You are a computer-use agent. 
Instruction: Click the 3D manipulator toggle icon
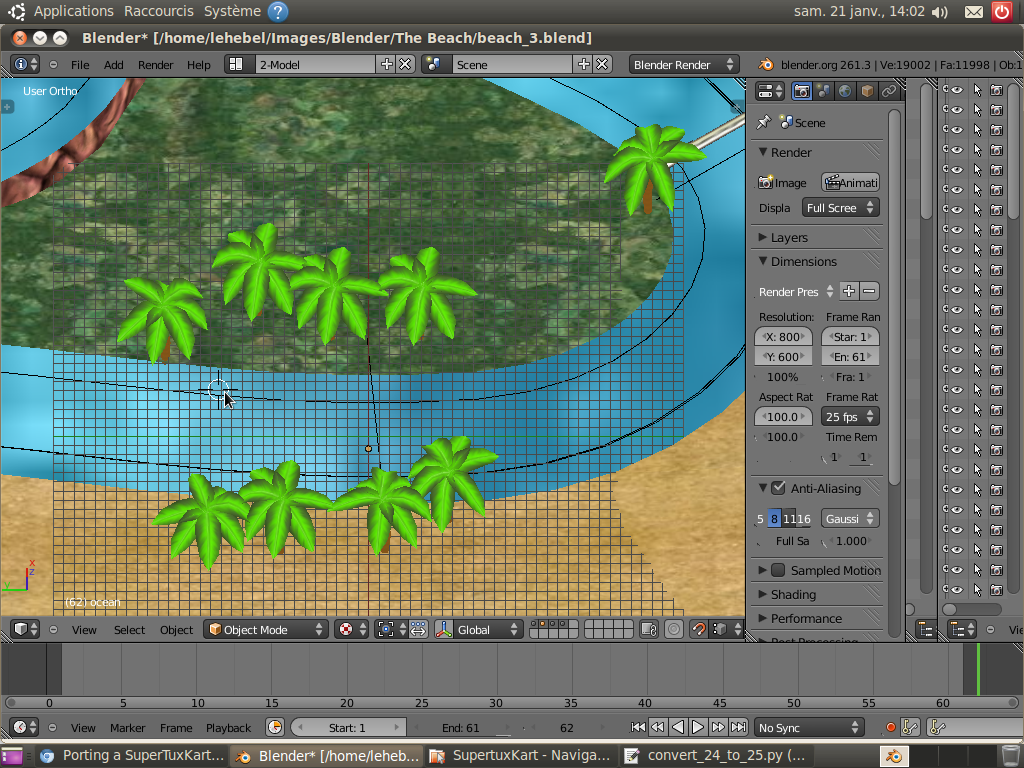(444, 629)
